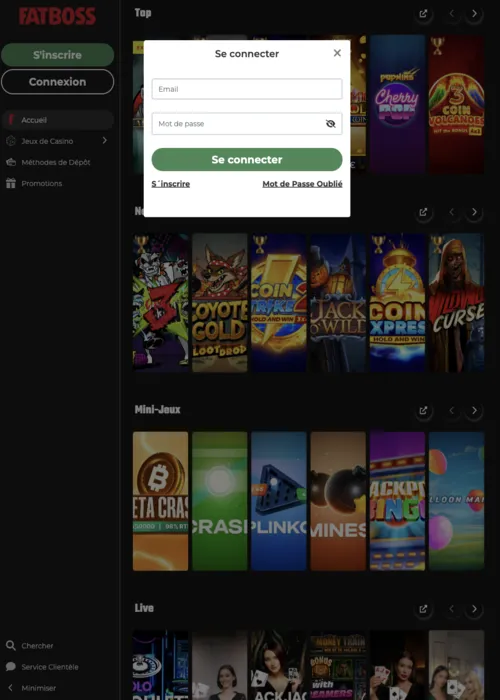The image size is (500, 700).
Task: Click the Chercher magnifier icon
Action: tap(11, 646)
